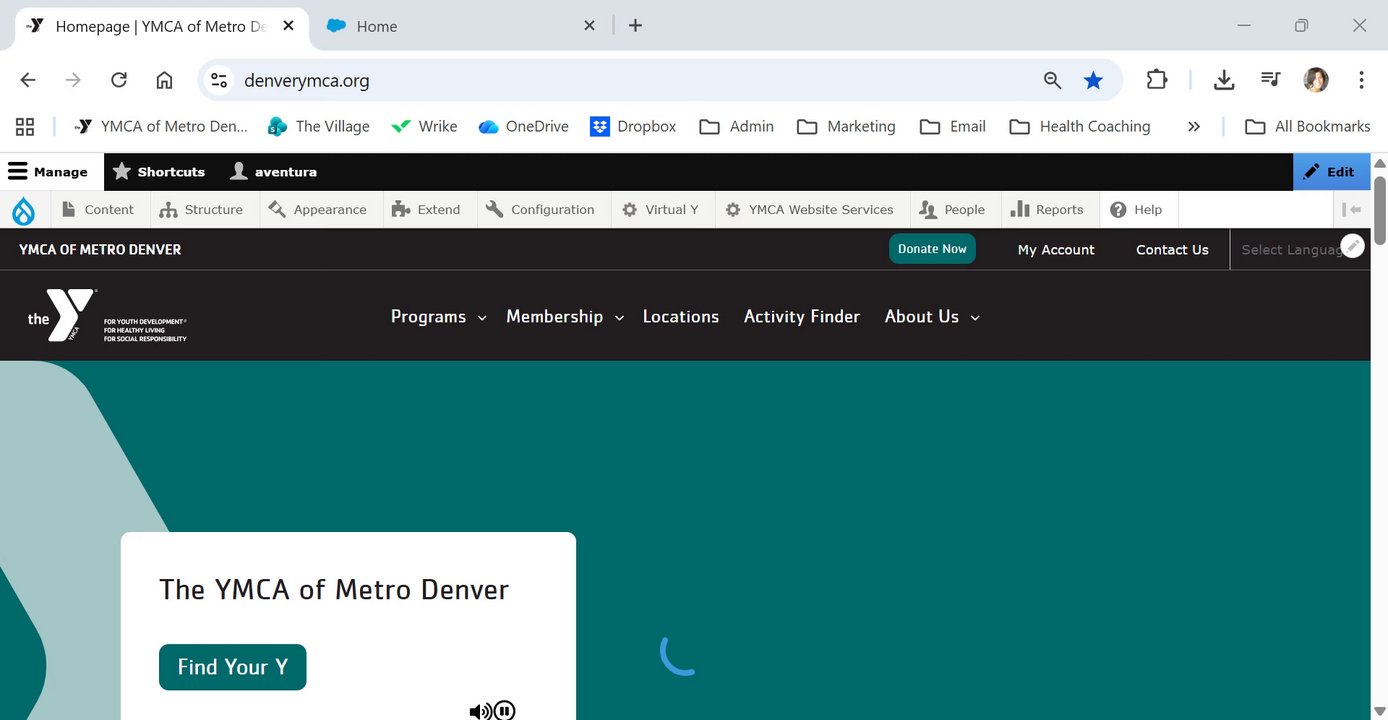Expand the Health Coaching bookmark folder
This screenshot has height=720, width=1388.
[x=1080, y=126]
